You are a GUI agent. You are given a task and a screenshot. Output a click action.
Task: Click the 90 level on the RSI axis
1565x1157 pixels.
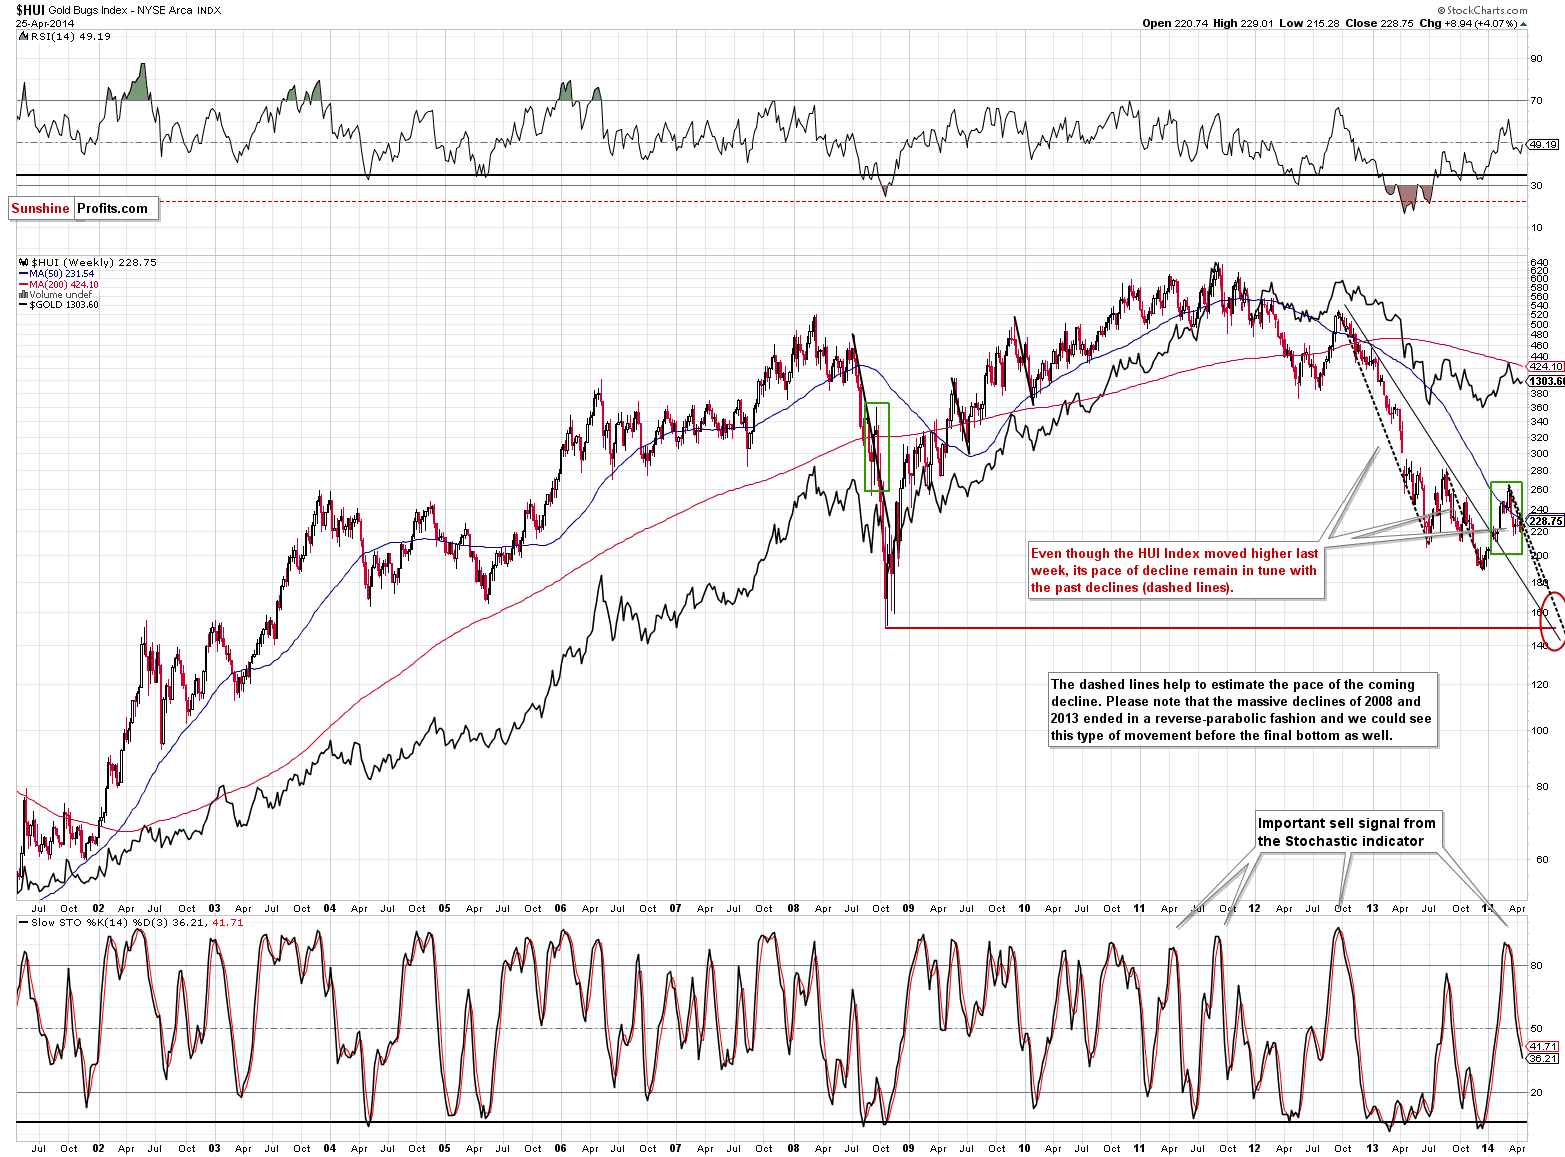pos(1536,58)
